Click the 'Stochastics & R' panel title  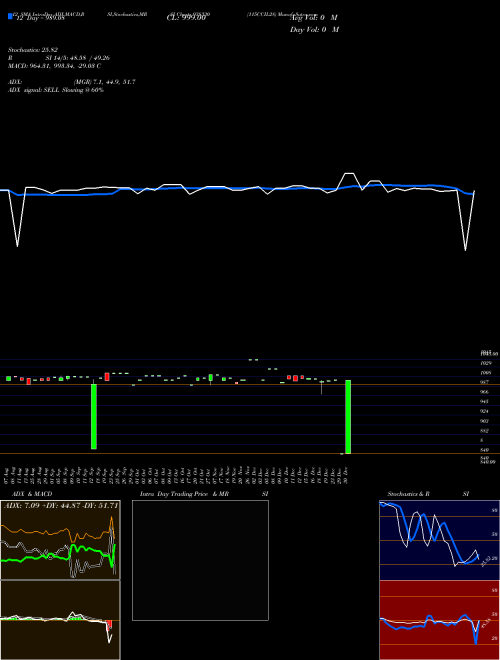coord(408,494)
